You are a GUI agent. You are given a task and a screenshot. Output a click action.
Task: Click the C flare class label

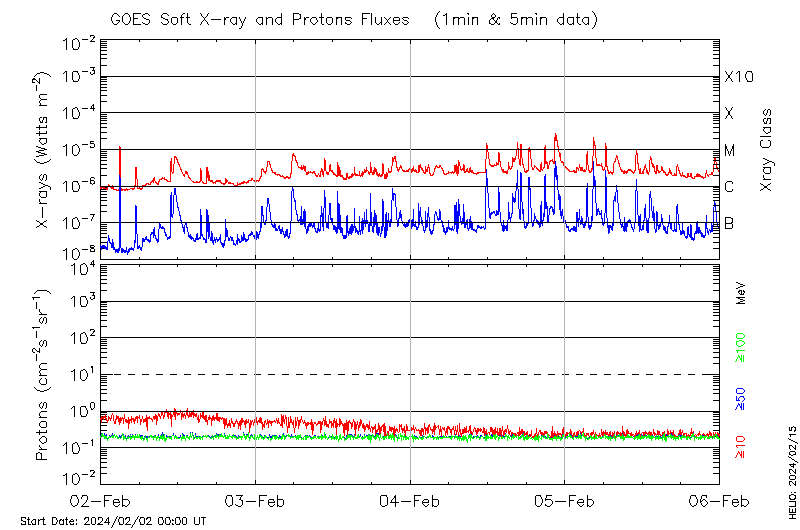point(729,187)
